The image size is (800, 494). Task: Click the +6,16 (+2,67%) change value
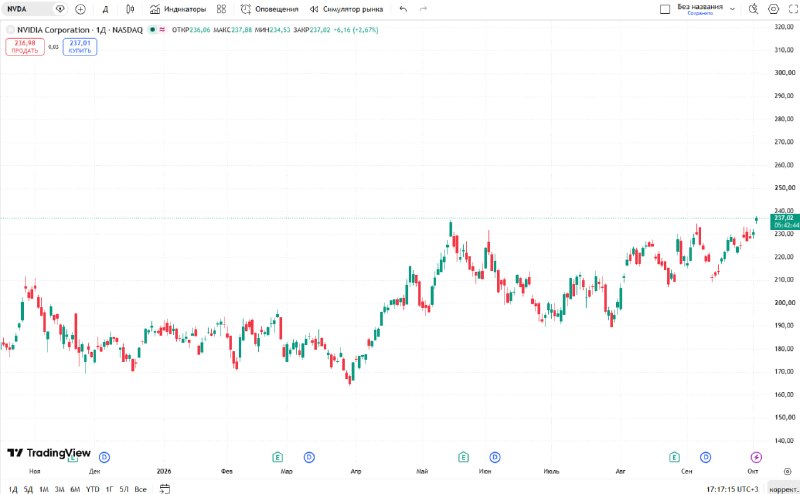(356, 30)
